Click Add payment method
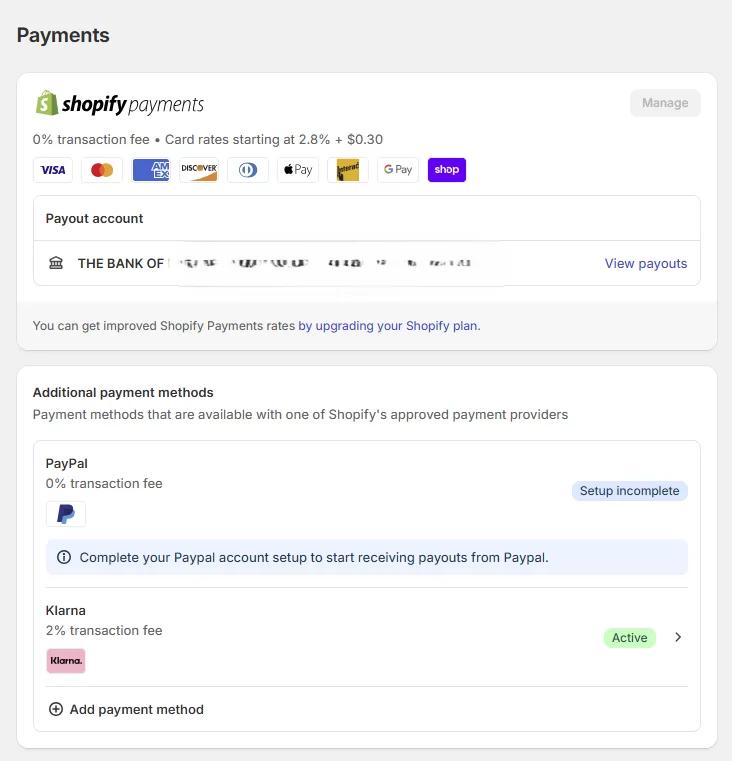Image resolution: width=732 pixels, height=761 pixels. point(126,709)
